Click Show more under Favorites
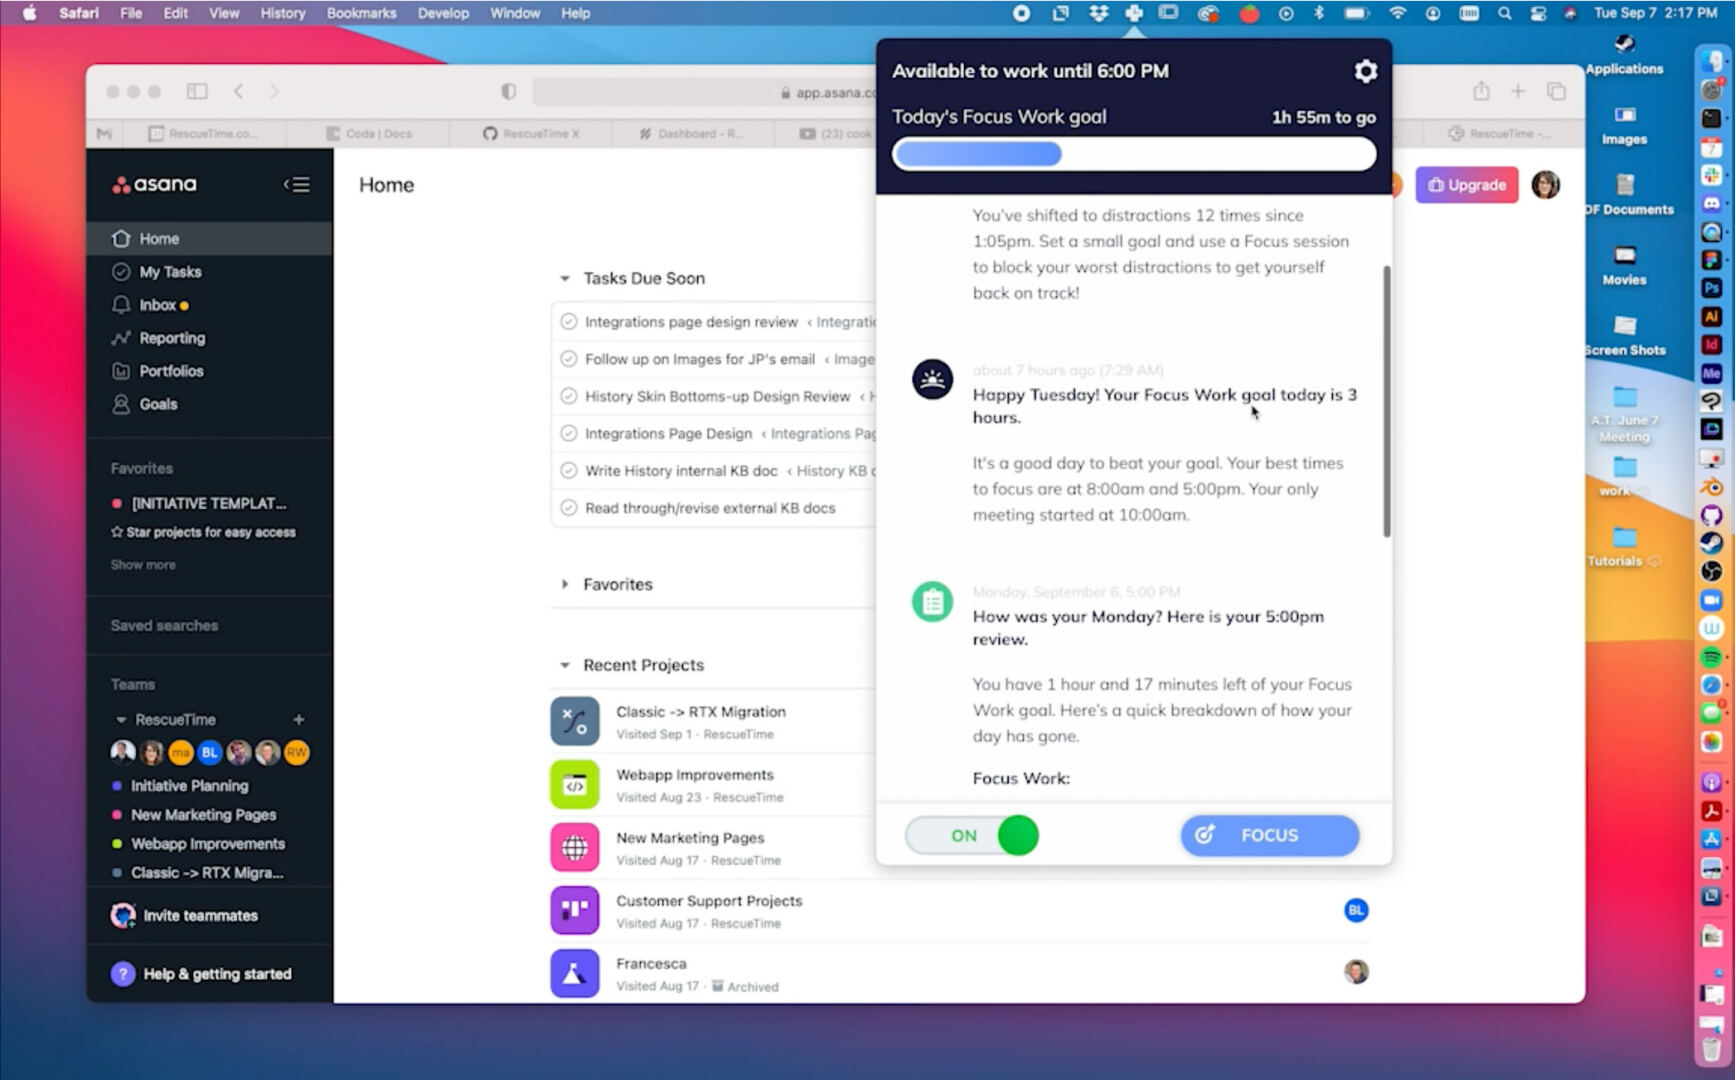This screenshot has width=1735, height=1080. click(x=143, y=565)
